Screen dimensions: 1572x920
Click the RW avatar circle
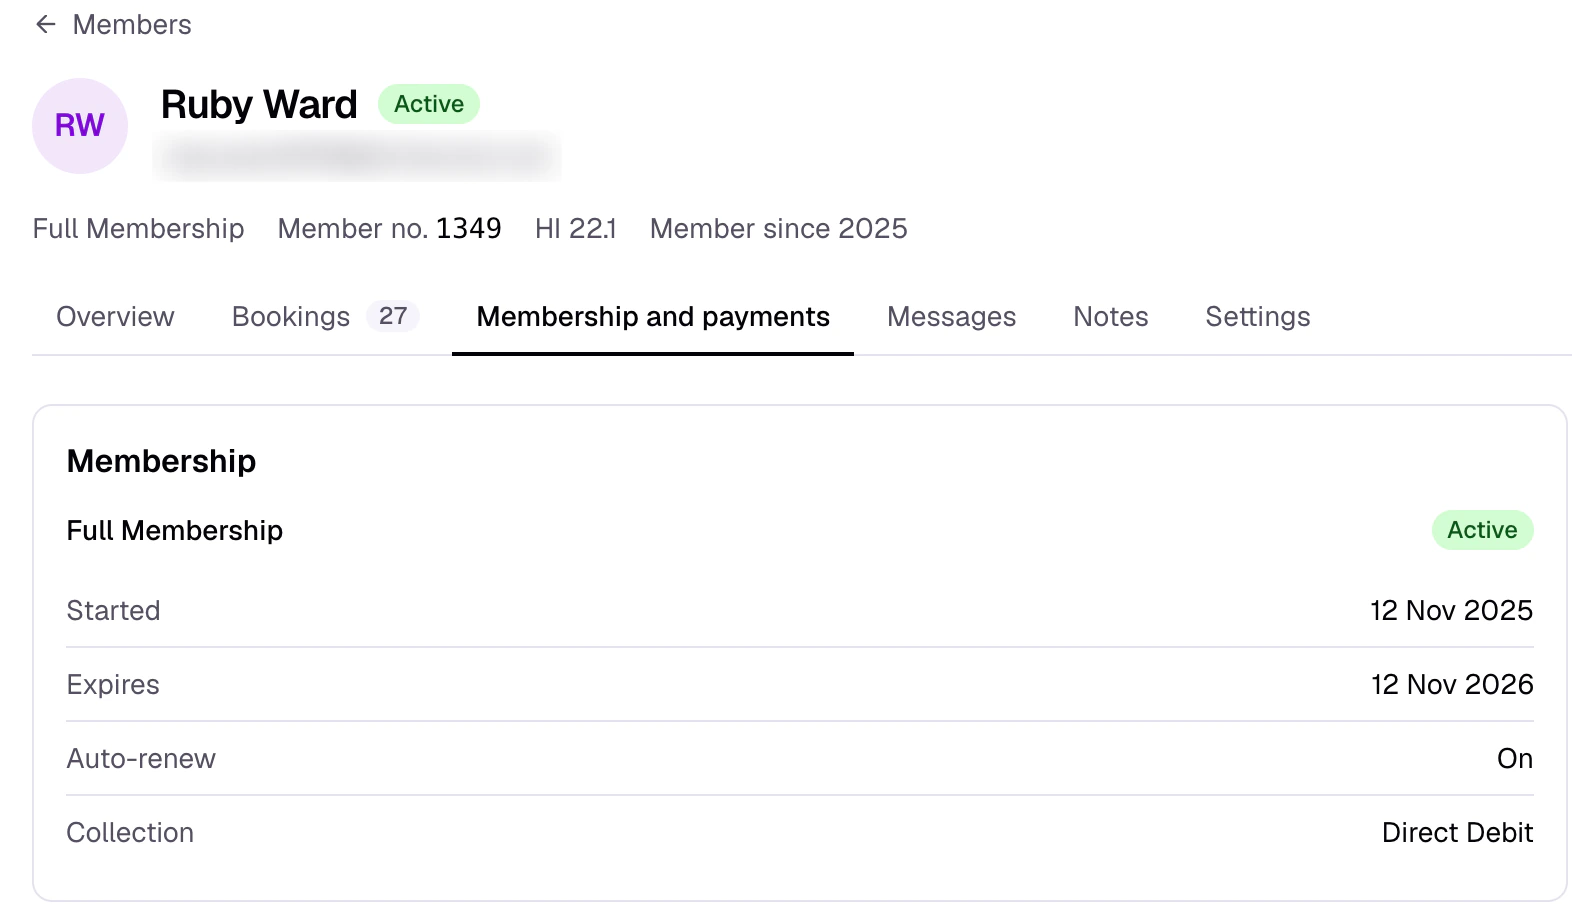pyautogui.click(x=80, y=126)
